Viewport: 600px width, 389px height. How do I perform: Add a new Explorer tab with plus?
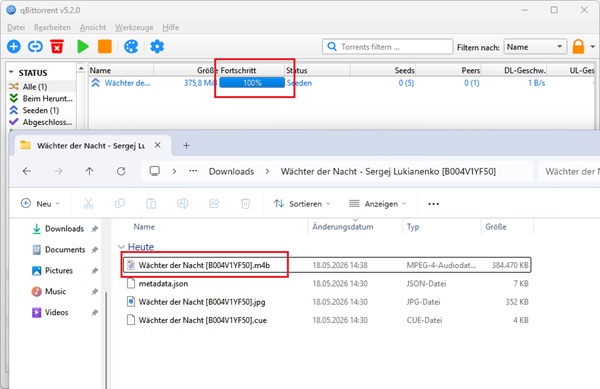(x=186, y=145)
